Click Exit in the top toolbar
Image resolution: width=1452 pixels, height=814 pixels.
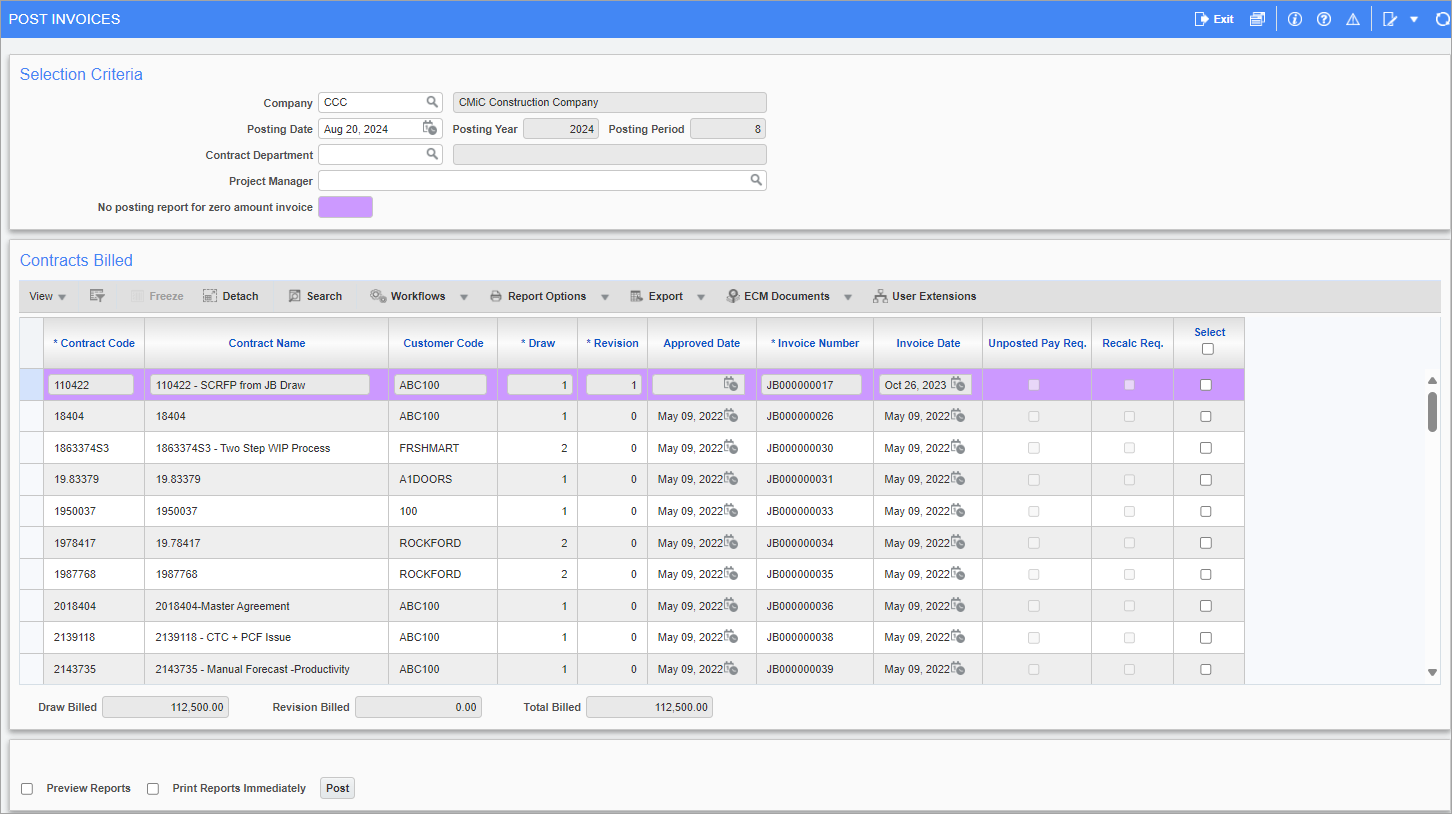(1213, 18)
